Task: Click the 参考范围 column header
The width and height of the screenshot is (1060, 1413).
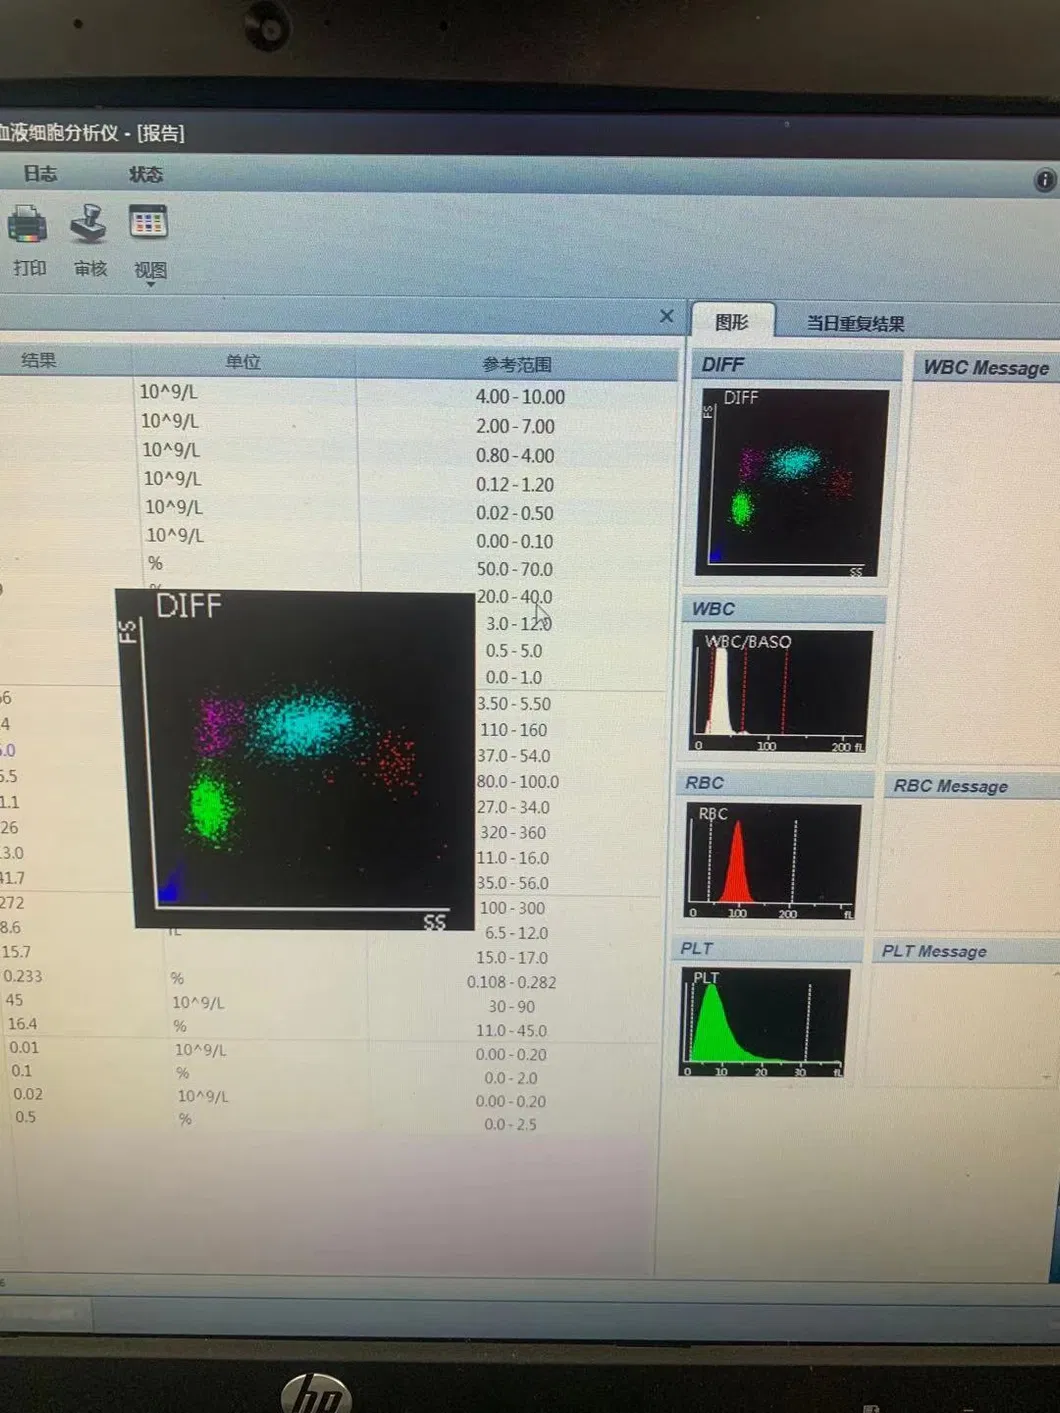Action: pyautogui.click(x=515, y=362)
